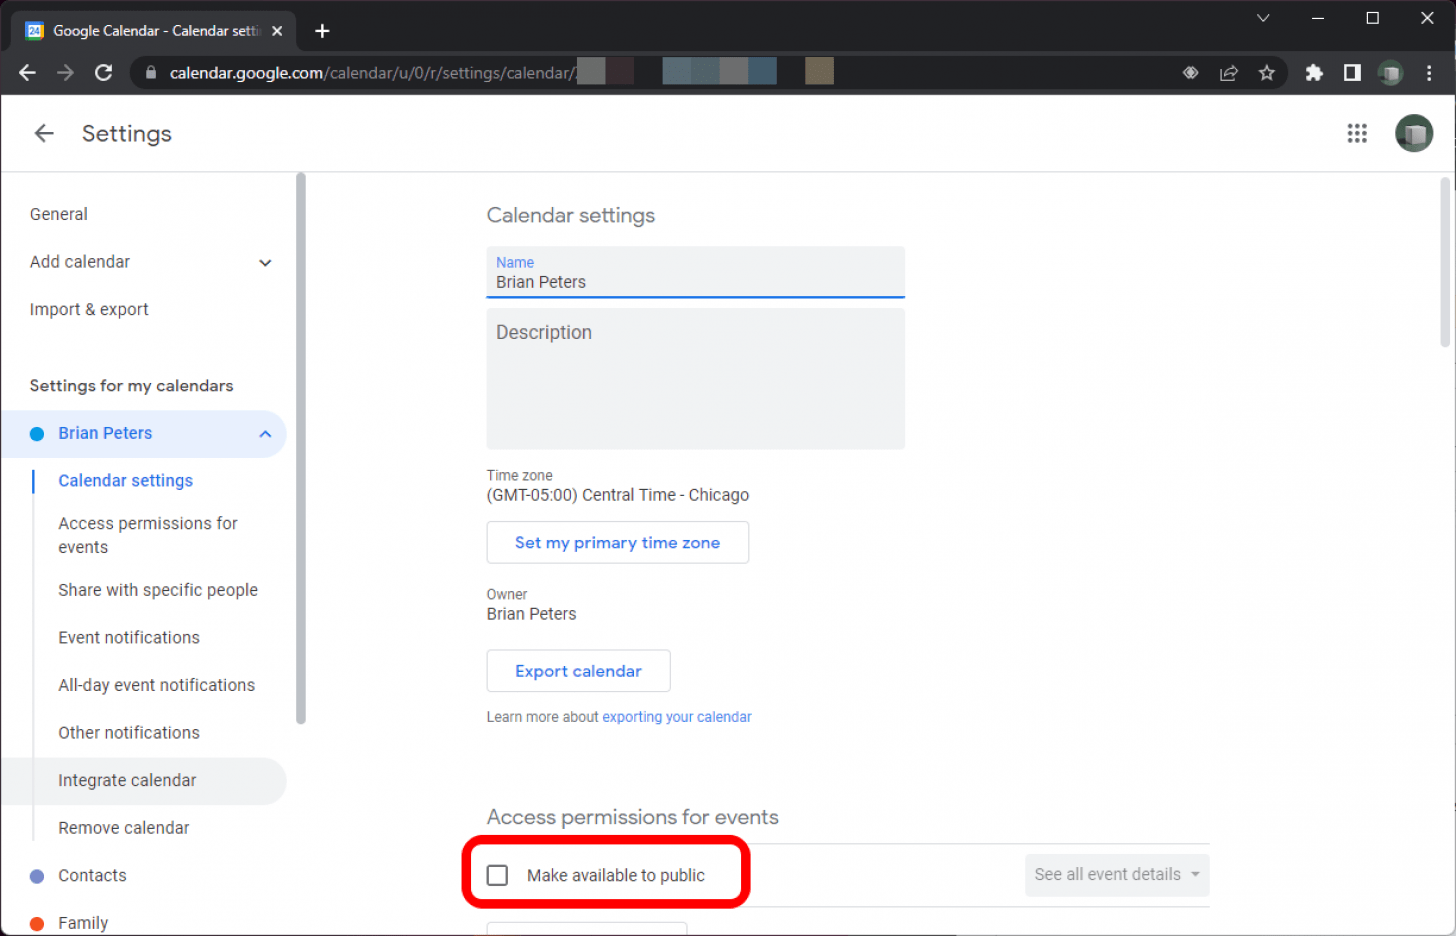Click the tab search chevron in title bar
Viewport: 1456px width, 936px height.
click(x=1263, y=18)
